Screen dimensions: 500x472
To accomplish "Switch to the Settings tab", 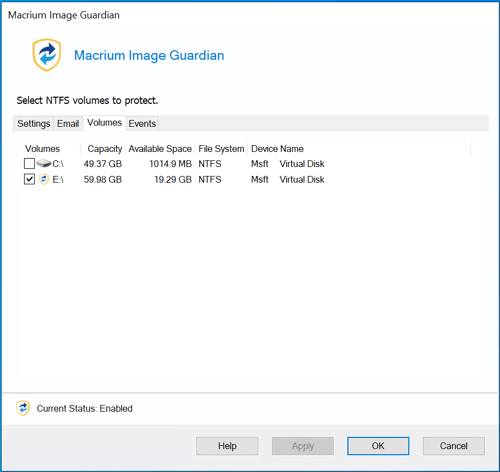I will click(x=34, y=124).
